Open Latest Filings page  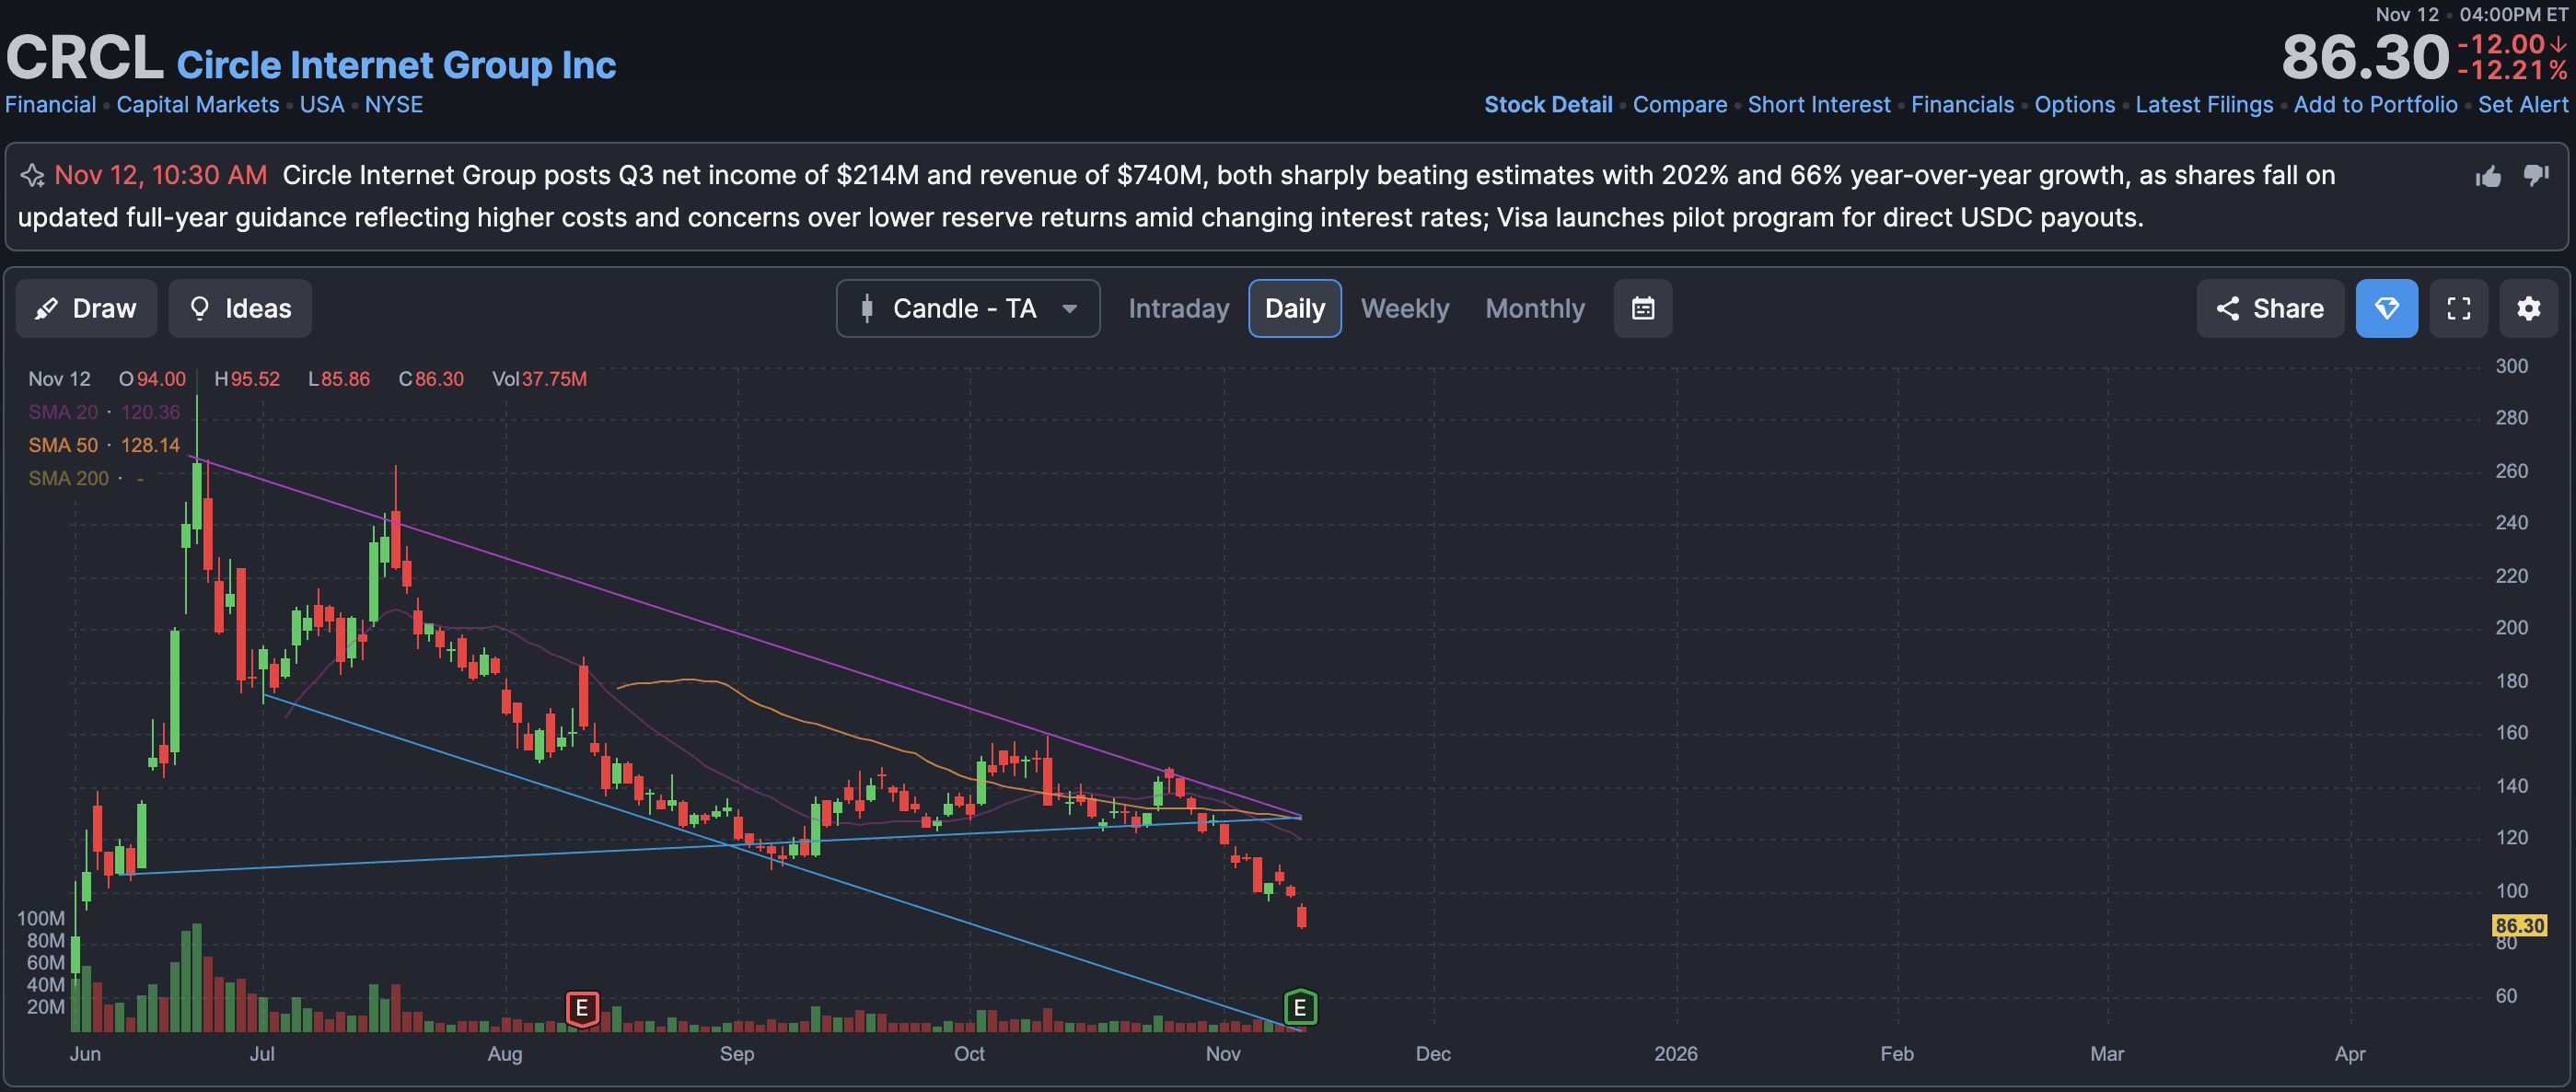click(2203, 104)
